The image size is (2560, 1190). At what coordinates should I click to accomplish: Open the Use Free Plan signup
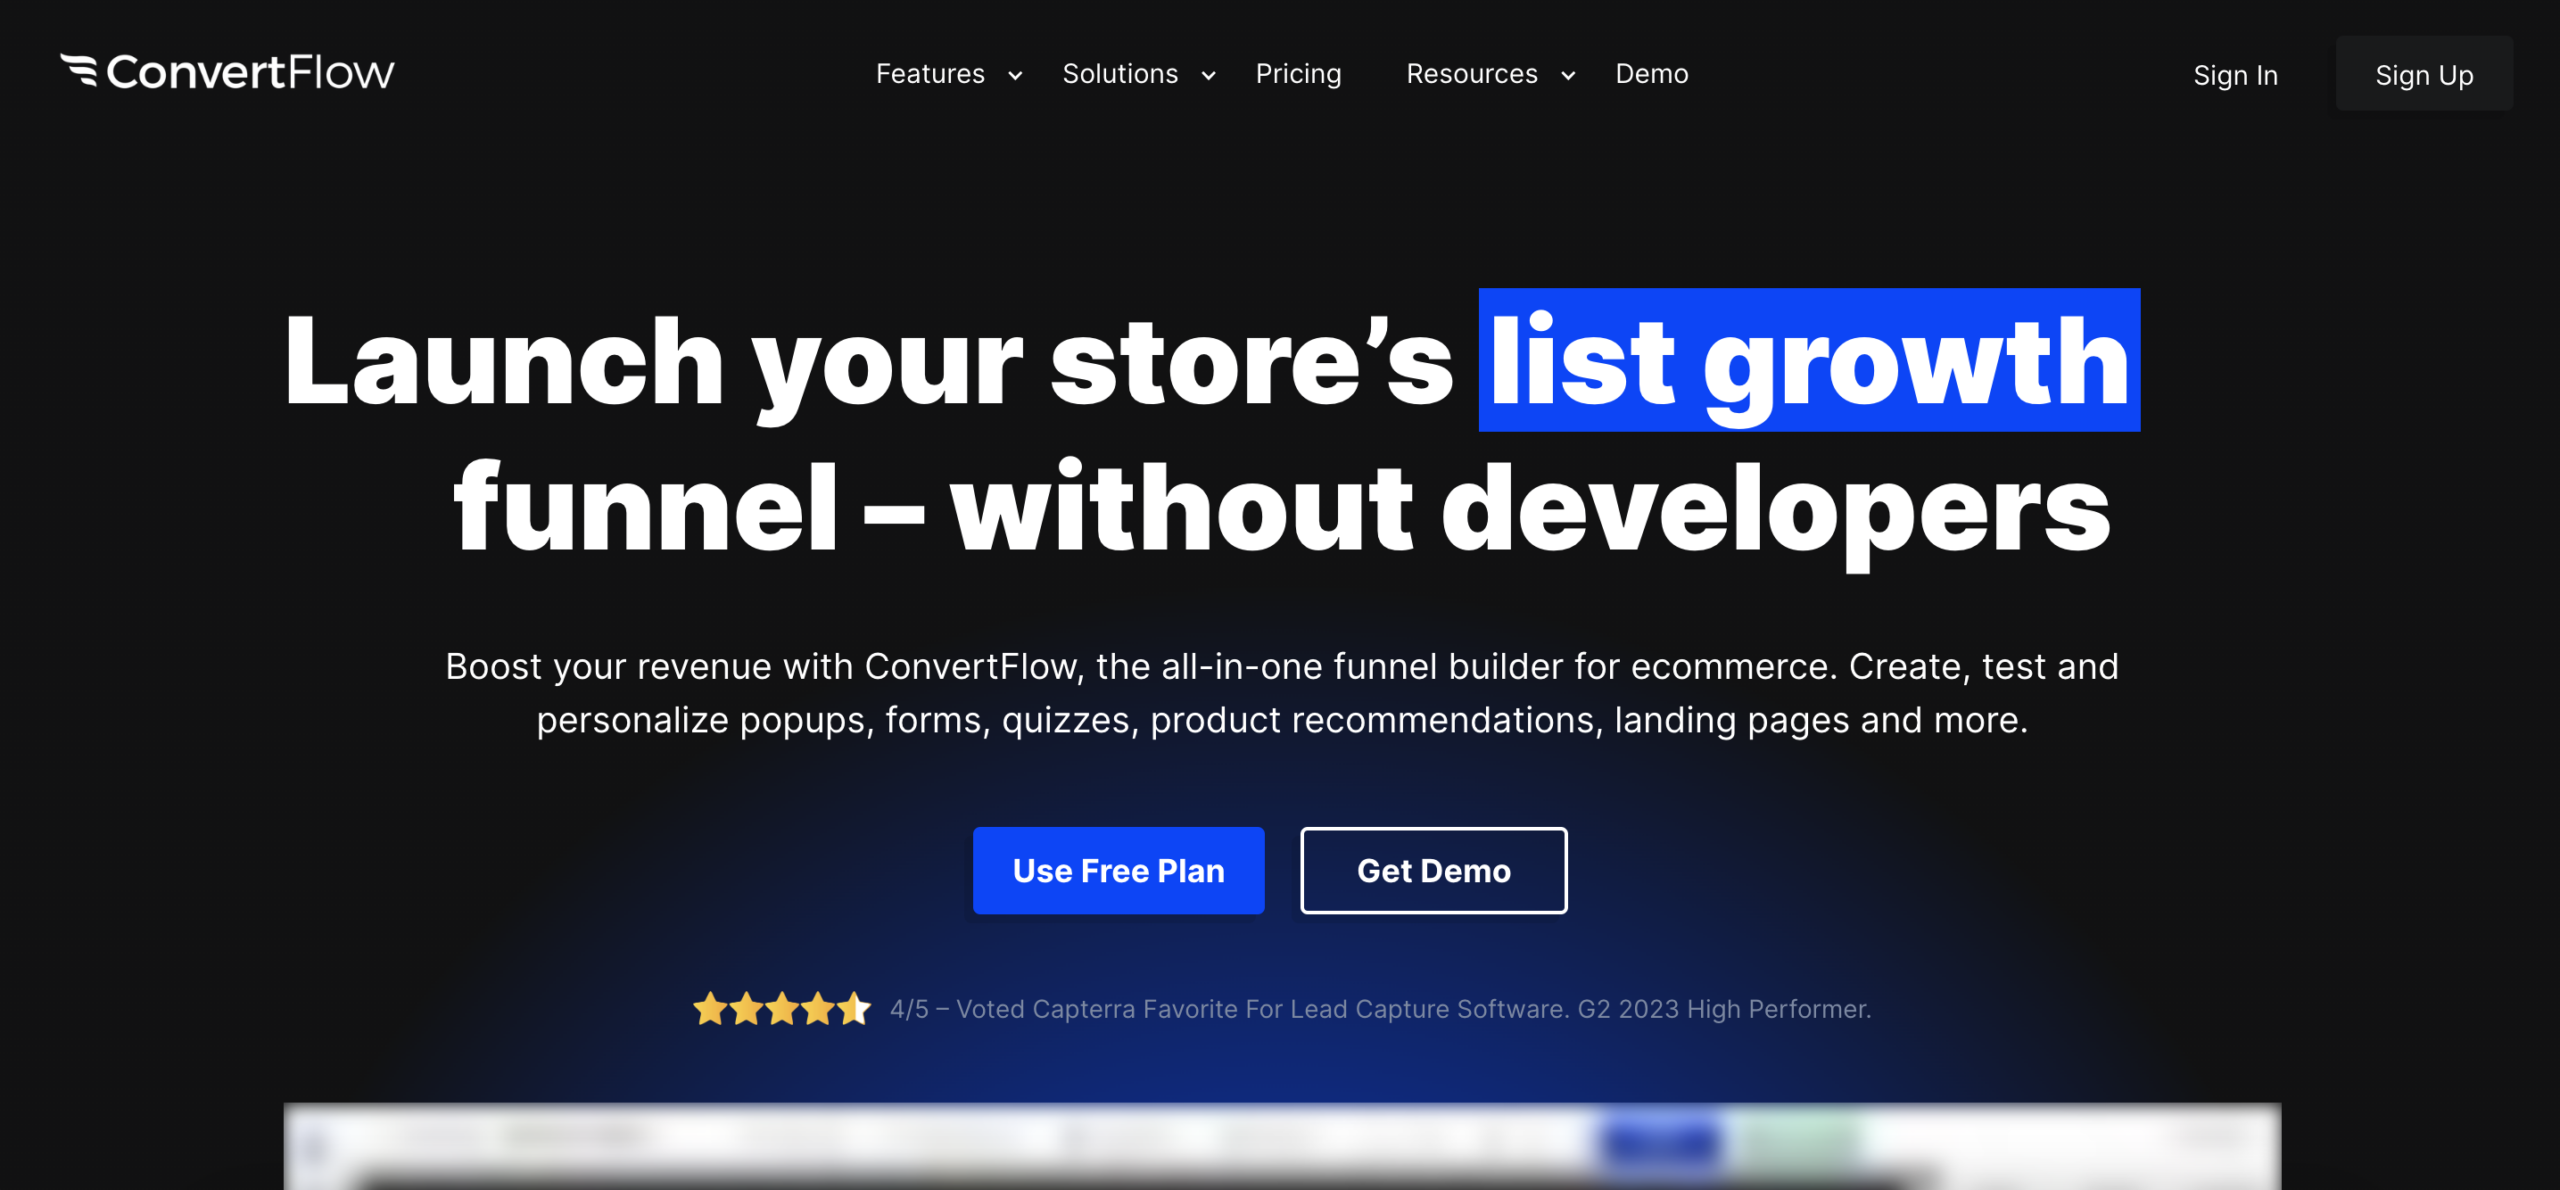(1118, 870)
